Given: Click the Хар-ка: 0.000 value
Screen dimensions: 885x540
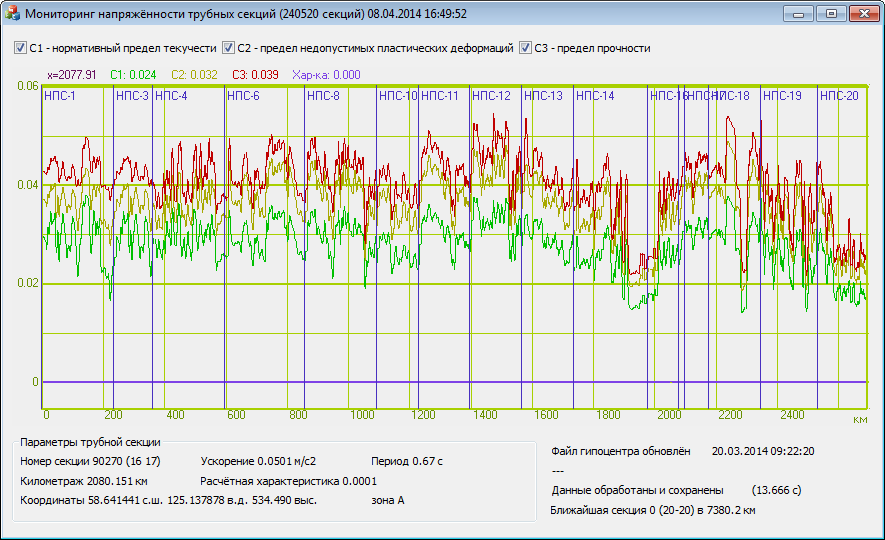Looking at the screenshot, I should tap(326, 75).
